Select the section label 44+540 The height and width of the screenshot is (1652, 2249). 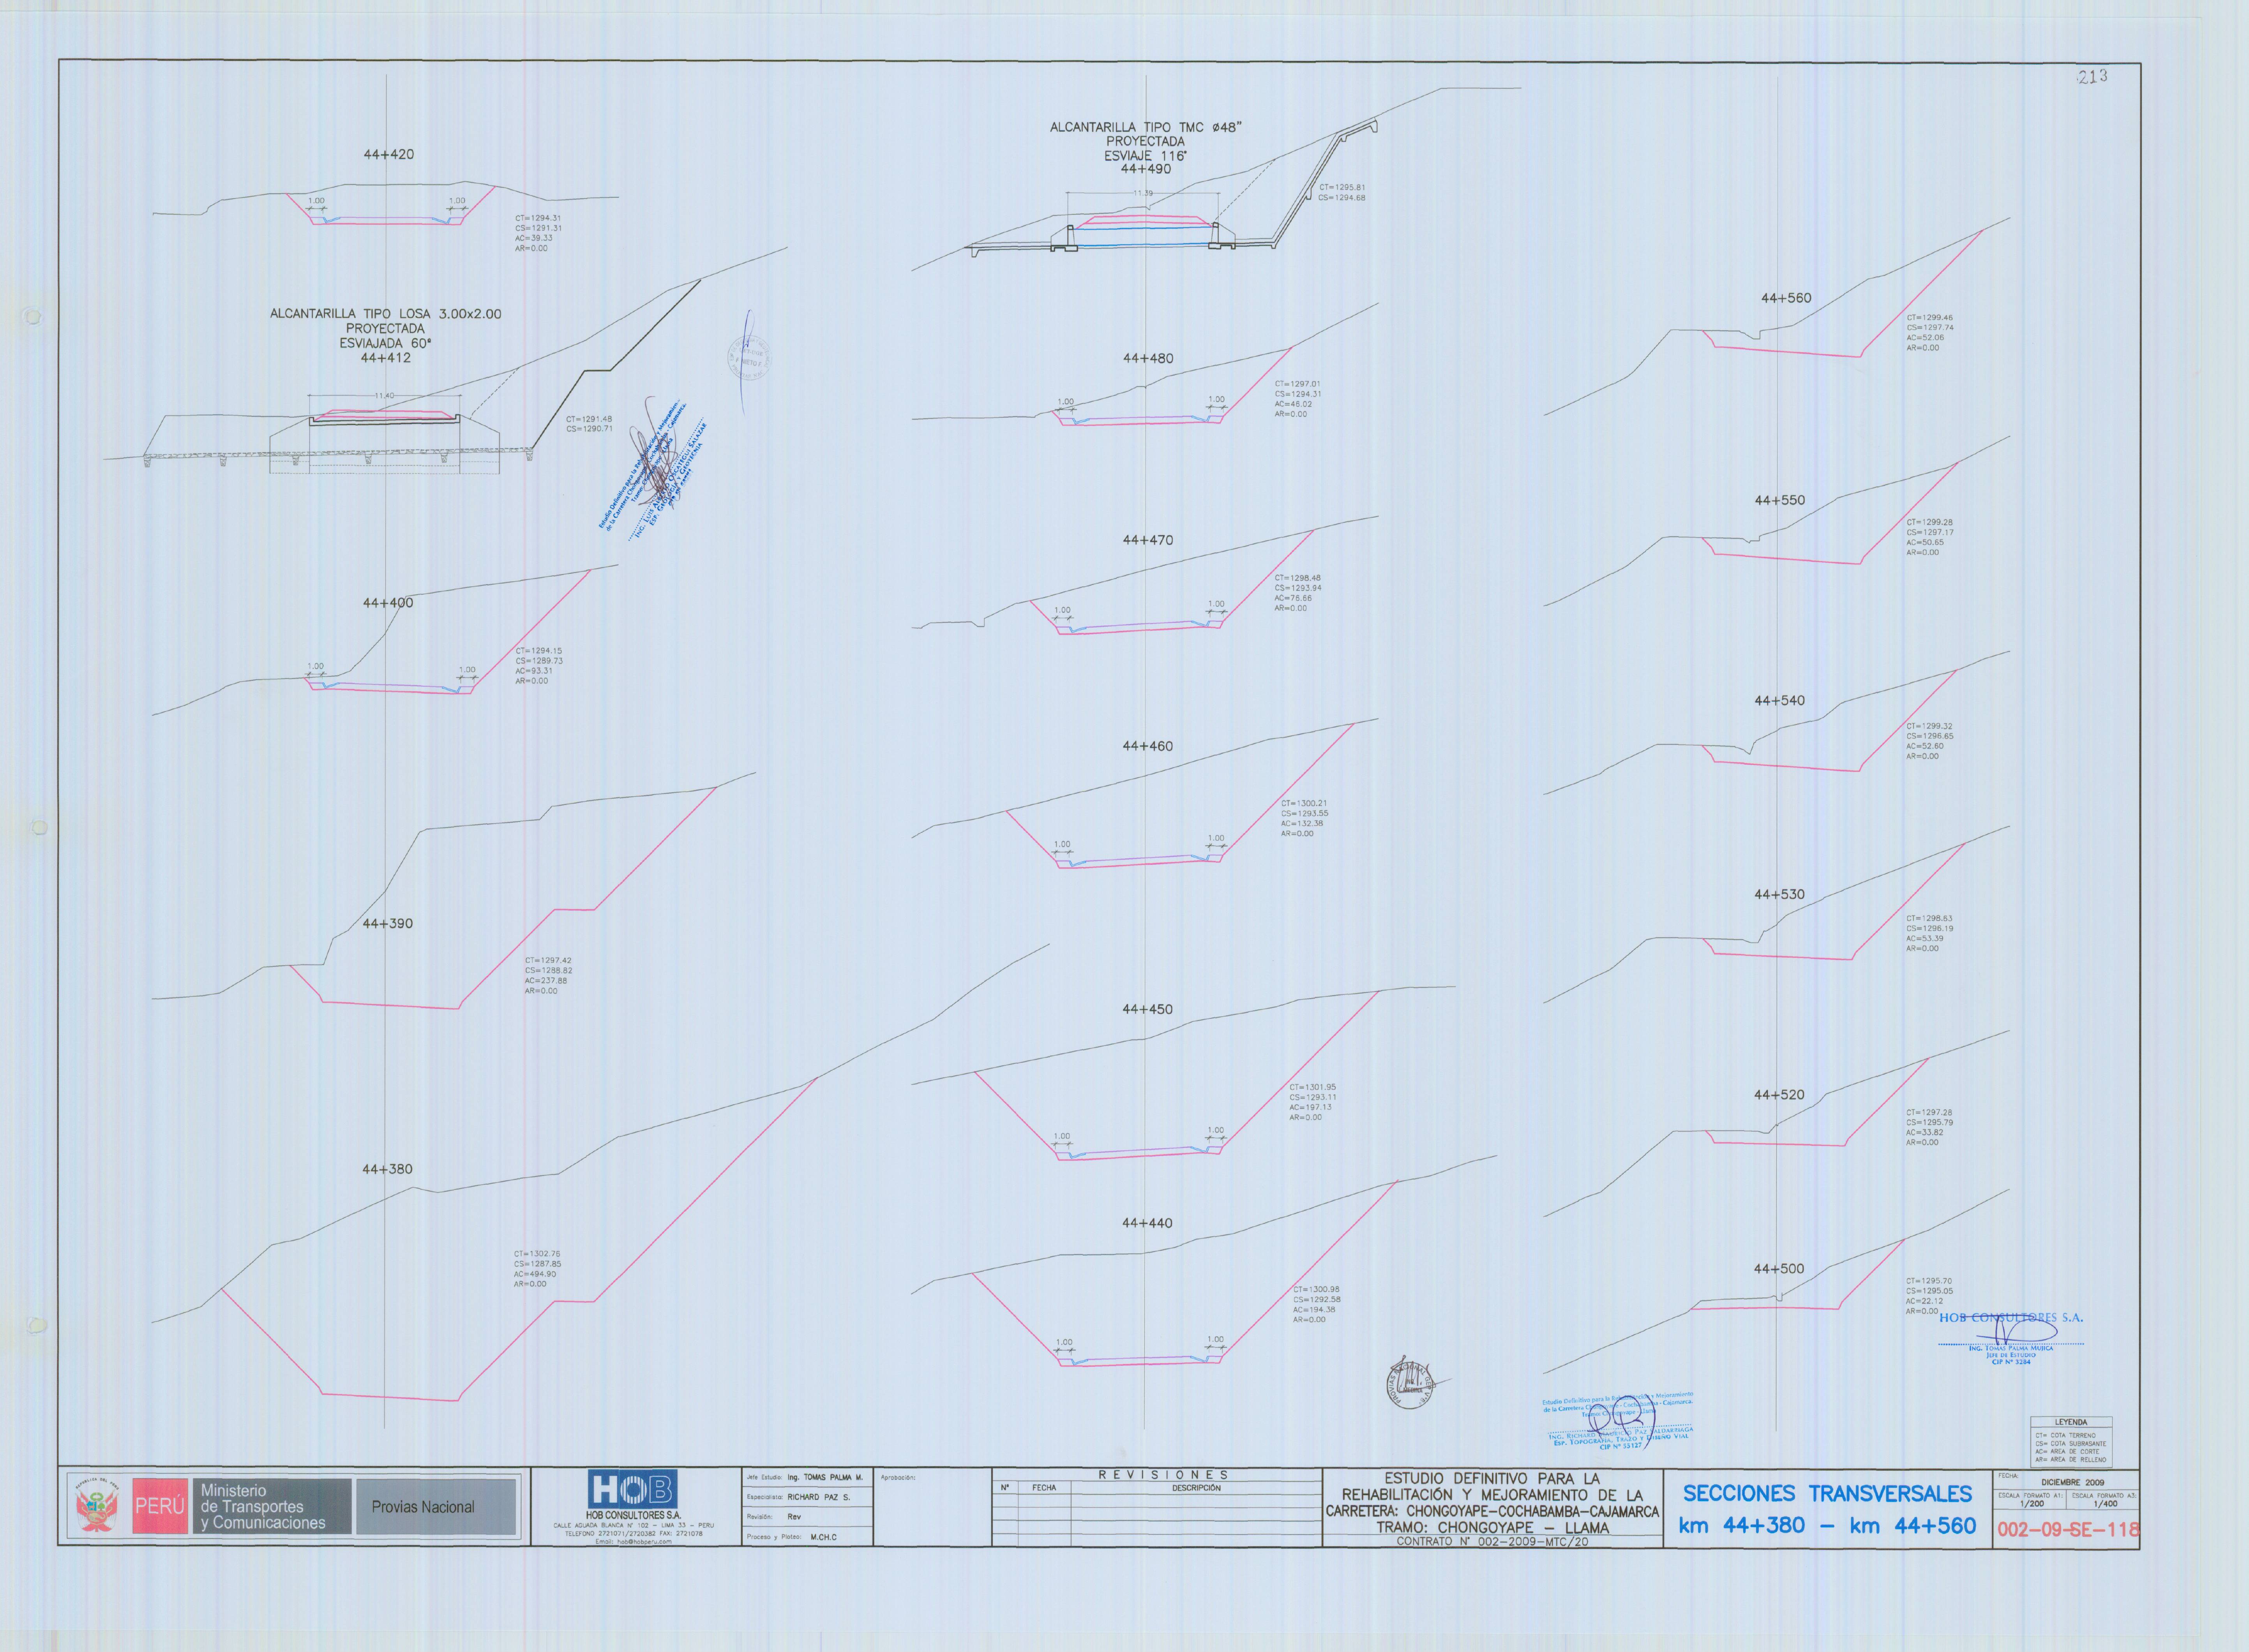click(1780, 701)
